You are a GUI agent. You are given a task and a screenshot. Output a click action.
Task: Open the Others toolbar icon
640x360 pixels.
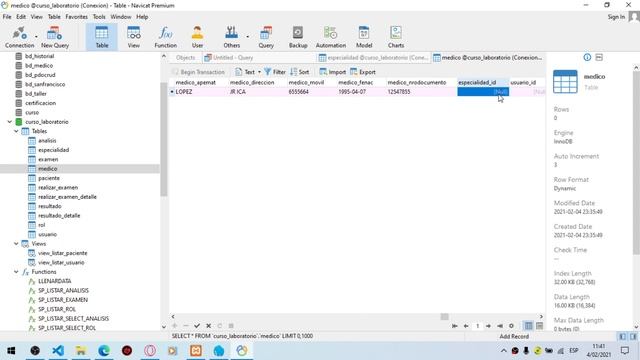click(x=231, y=37)
